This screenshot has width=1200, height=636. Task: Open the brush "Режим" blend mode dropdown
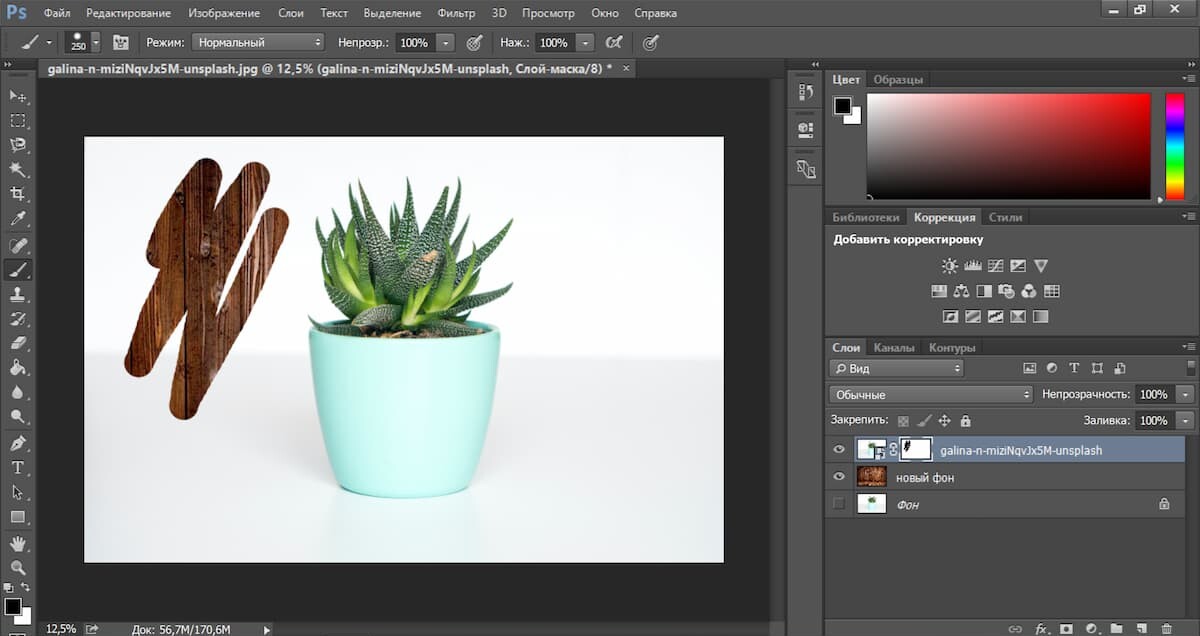258,43
